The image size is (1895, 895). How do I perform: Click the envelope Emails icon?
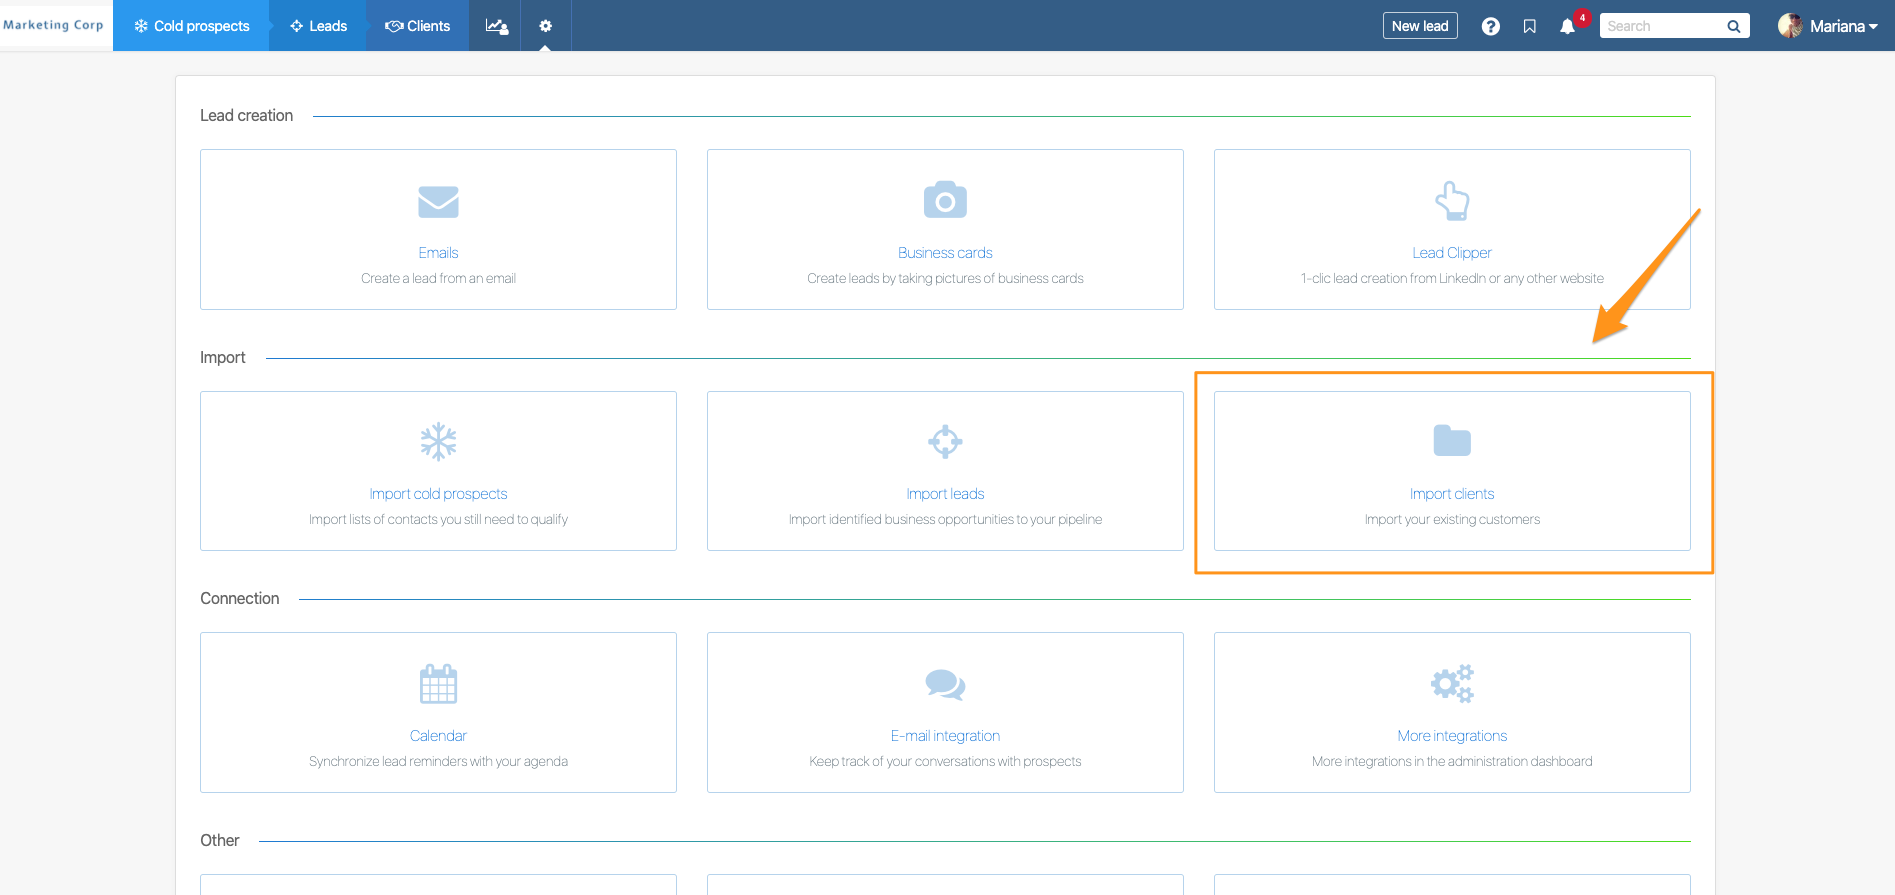(x=438, y=202)
